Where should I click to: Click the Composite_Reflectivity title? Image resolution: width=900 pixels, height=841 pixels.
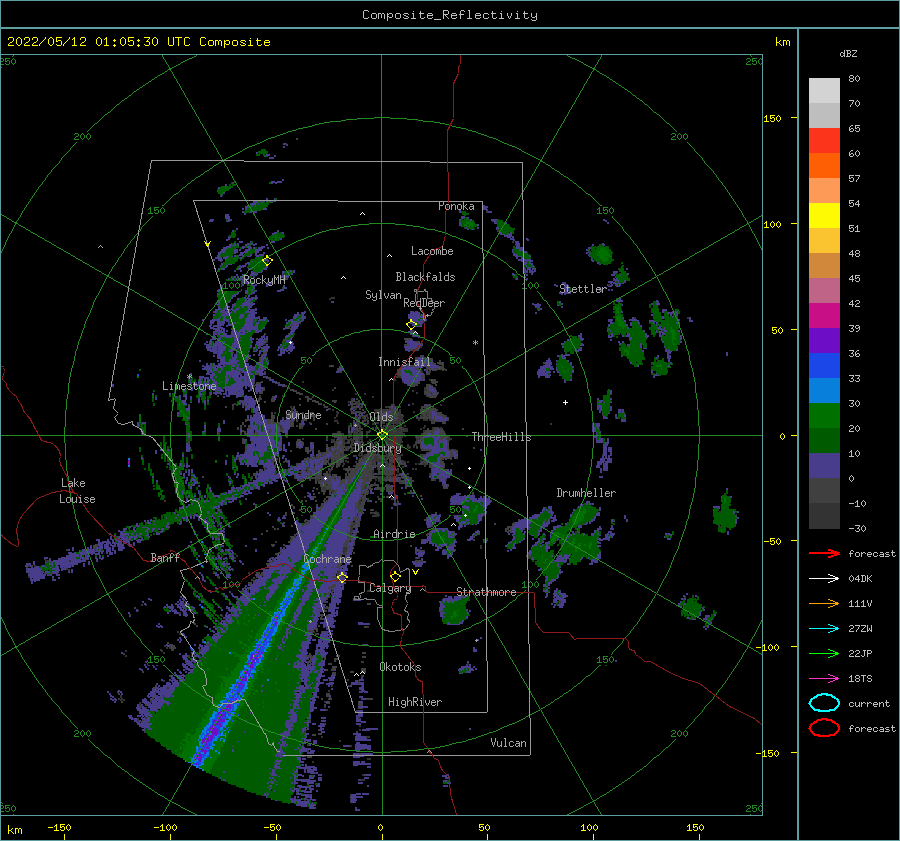[x=449, y=15]
